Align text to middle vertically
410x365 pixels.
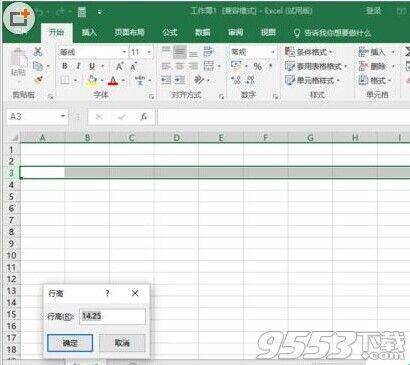[x=180, y=52]
